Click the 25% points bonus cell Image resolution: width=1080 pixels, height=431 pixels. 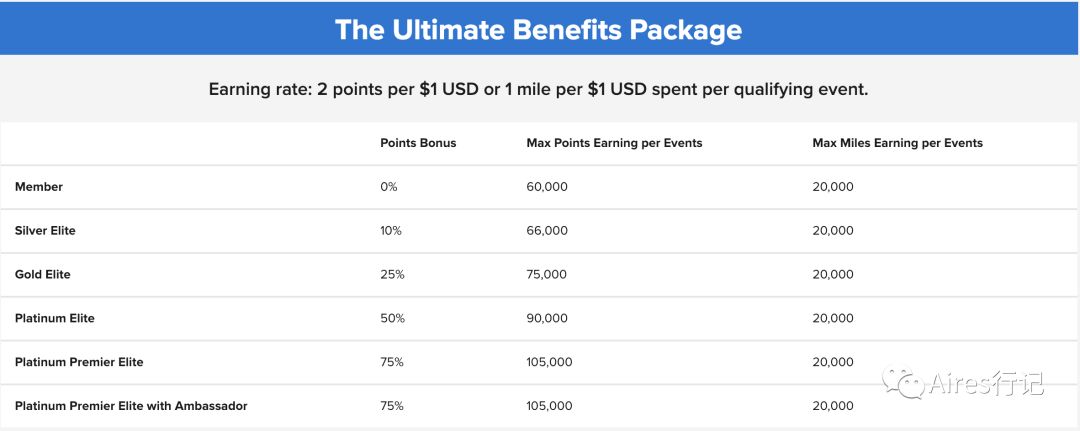(392, 274)
